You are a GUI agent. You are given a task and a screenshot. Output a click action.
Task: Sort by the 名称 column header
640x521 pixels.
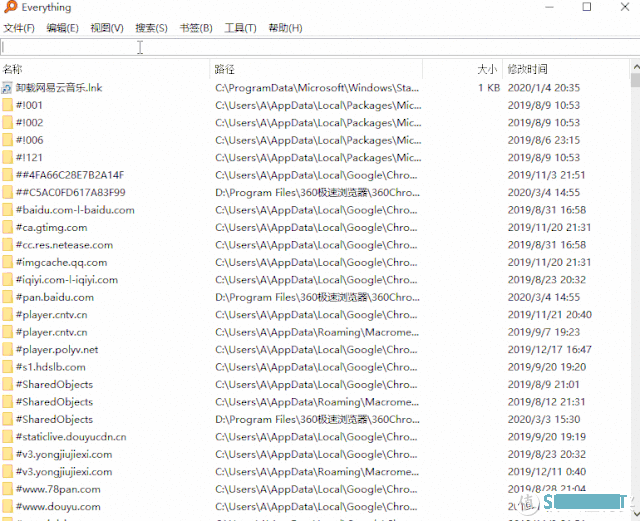coord(104,69)
